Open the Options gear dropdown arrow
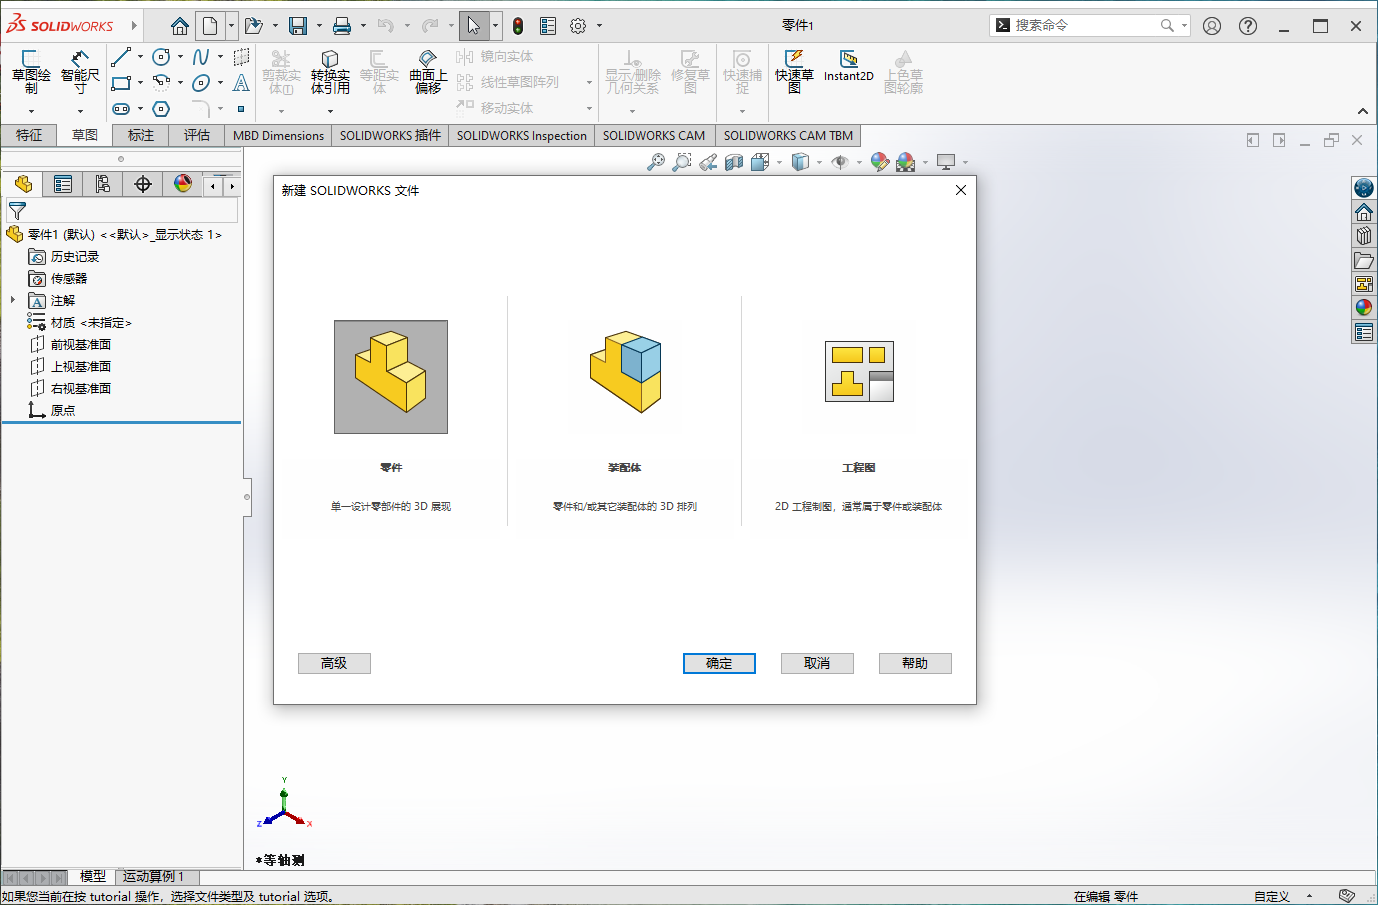1378x905 pixels. pos(599,26)
